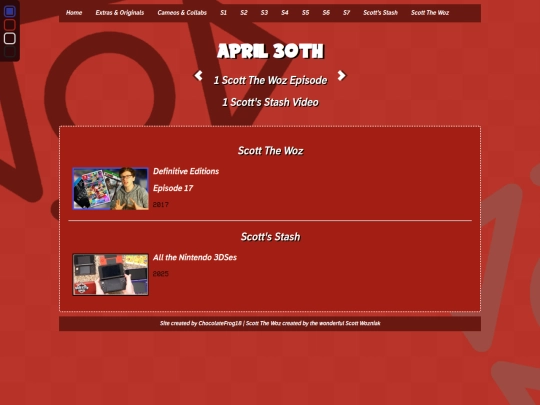
Task: Open the S5 season page
Action: (x=305, y=13)
